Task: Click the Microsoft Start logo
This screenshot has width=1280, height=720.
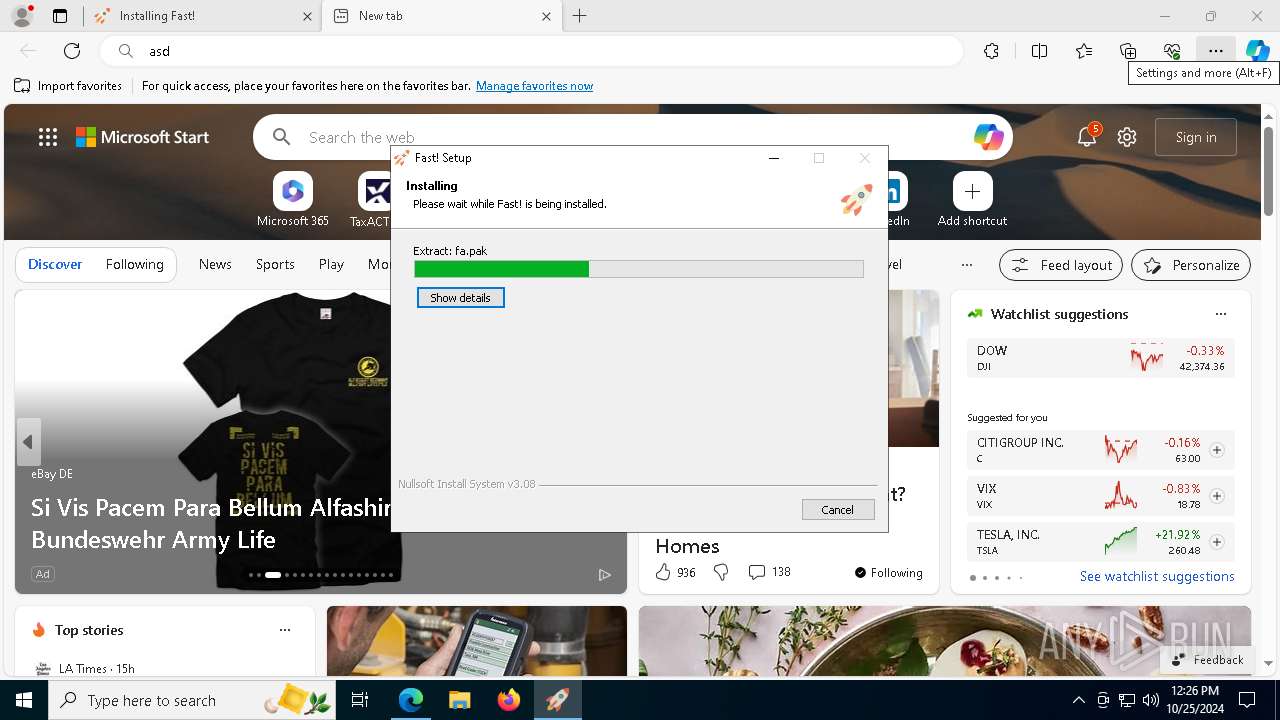Action: coord(143,137)
